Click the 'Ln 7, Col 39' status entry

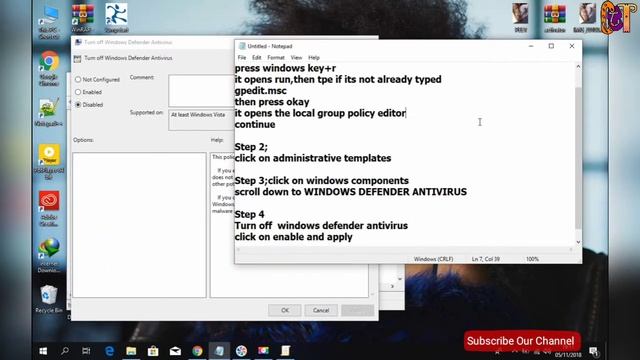tap(486, 259)
